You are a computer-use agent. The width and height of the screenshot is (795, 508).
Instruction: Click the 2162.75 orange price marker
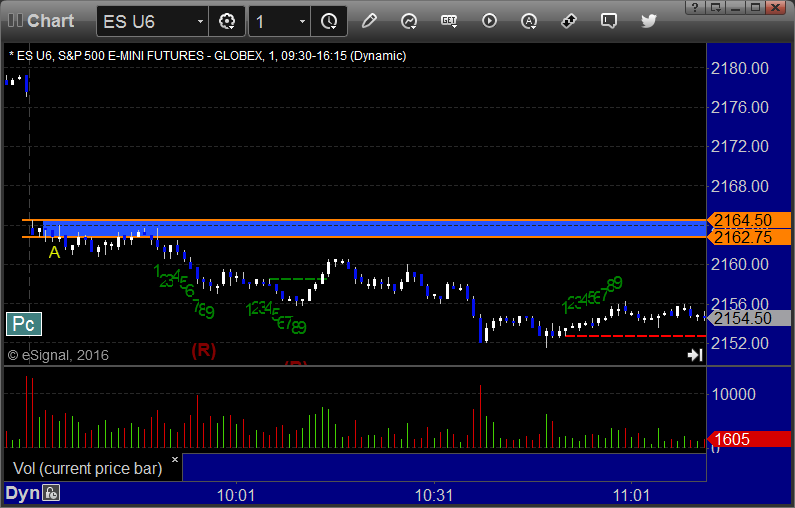(x=749, y=237)
